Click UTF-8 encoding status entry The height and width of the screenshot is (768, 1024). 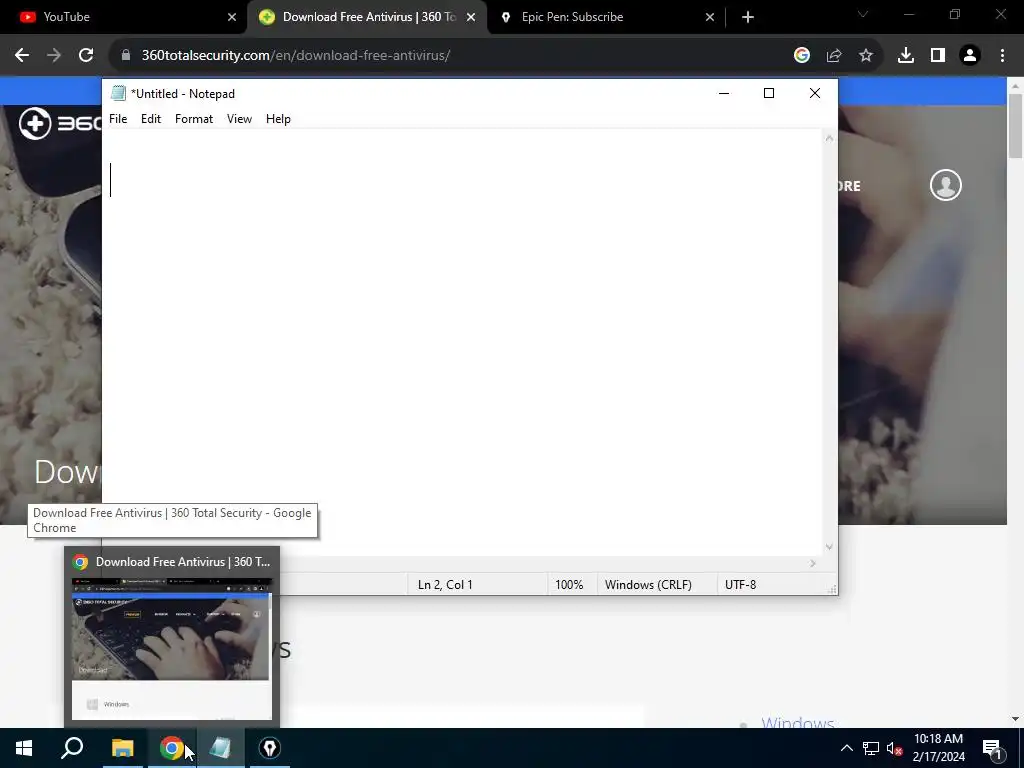(x=741, y=584)
